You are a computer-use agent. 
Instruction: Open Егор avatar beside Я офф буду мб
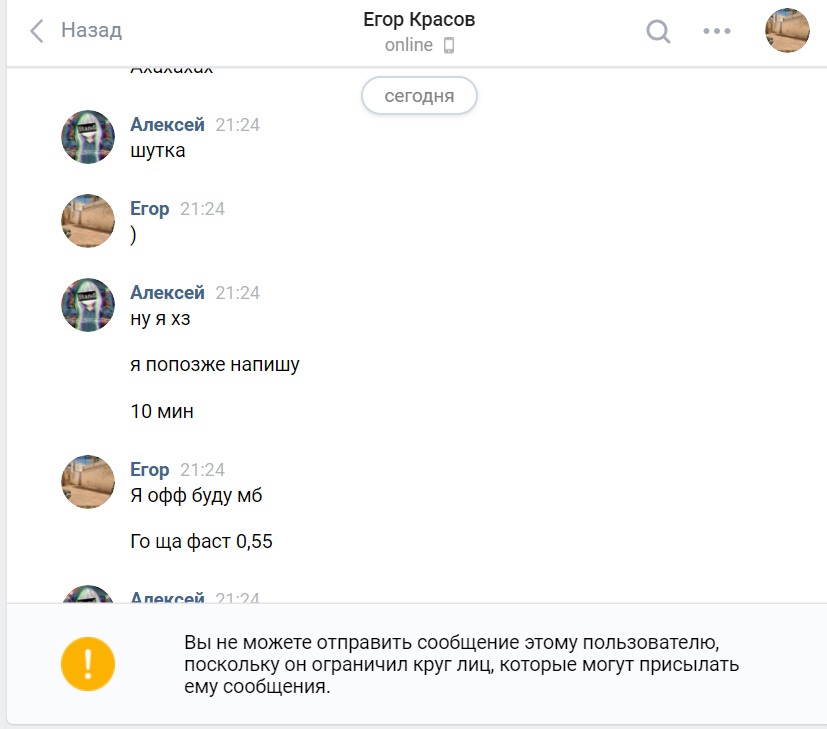coord(88,482)
